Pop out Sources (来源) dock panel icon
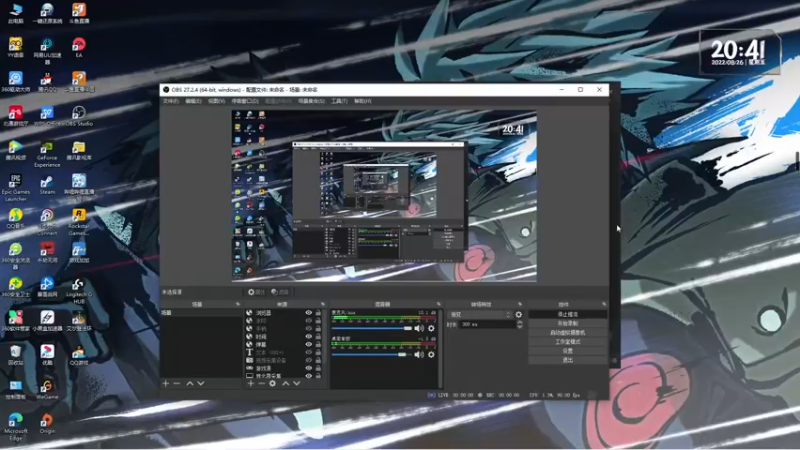Viewport: 800px width, 450px height. coord(322,304)
